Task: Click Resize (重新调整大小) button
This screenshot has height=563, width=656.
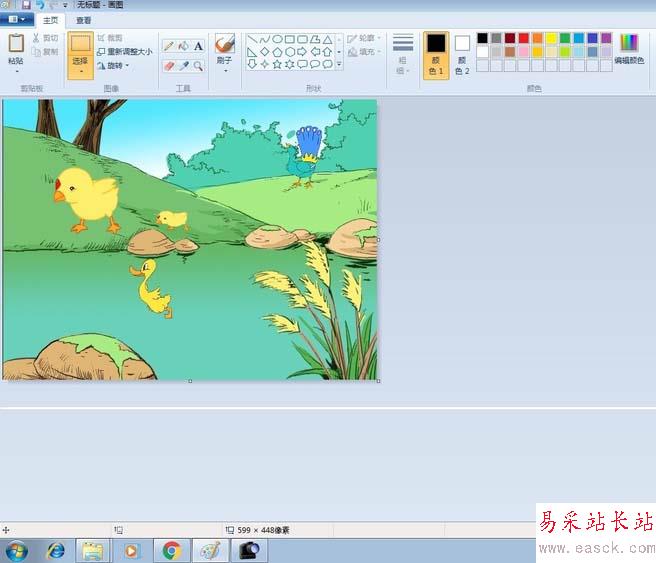Action: coord(125,51)
